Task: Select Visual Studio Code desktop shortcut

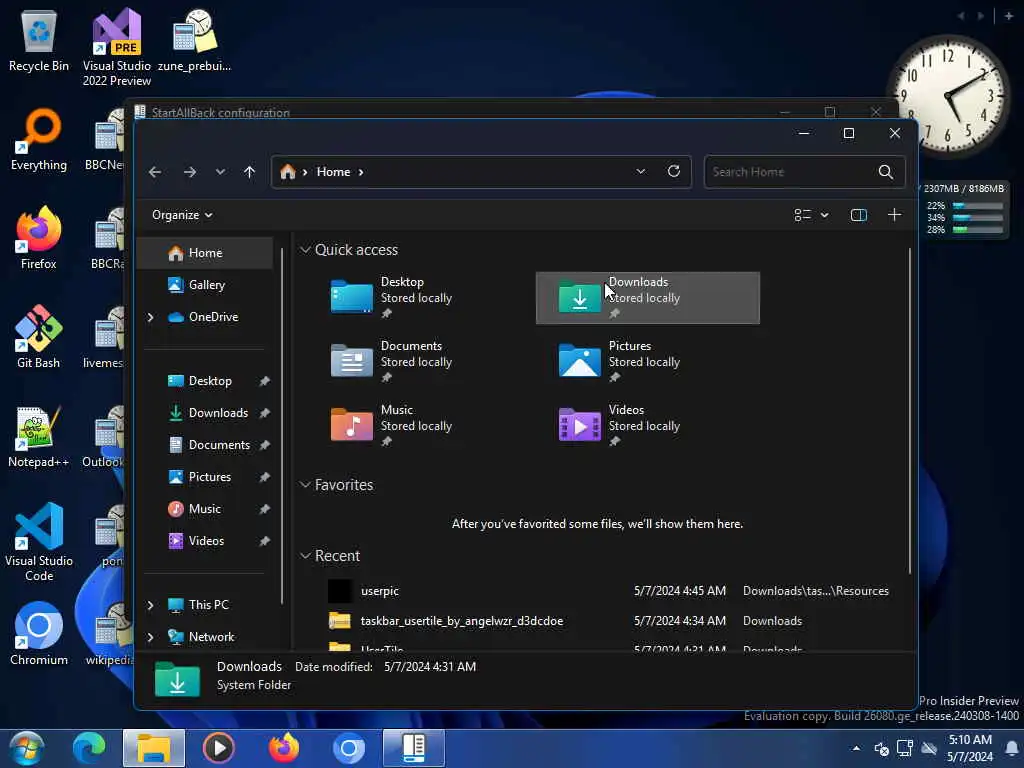Action: click(39, 542)
